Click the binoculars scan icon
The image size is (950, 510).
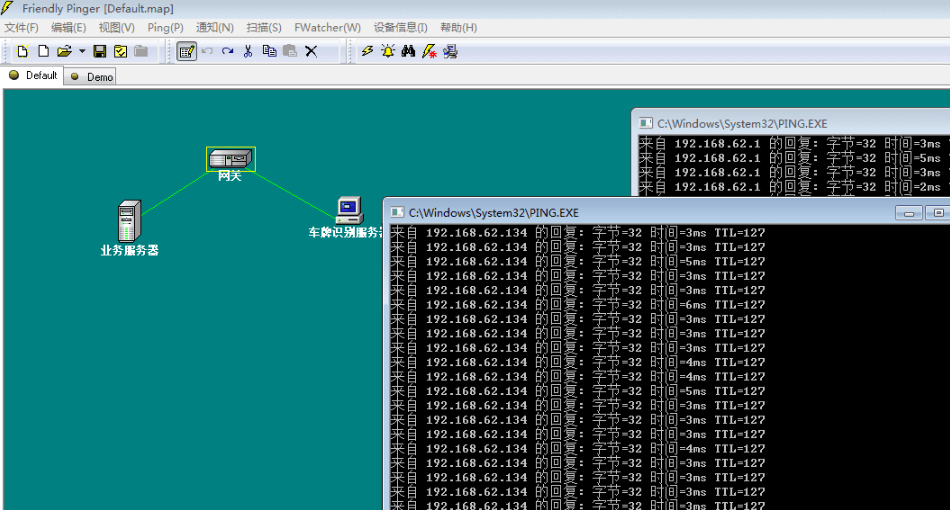[x=408, y=51]
